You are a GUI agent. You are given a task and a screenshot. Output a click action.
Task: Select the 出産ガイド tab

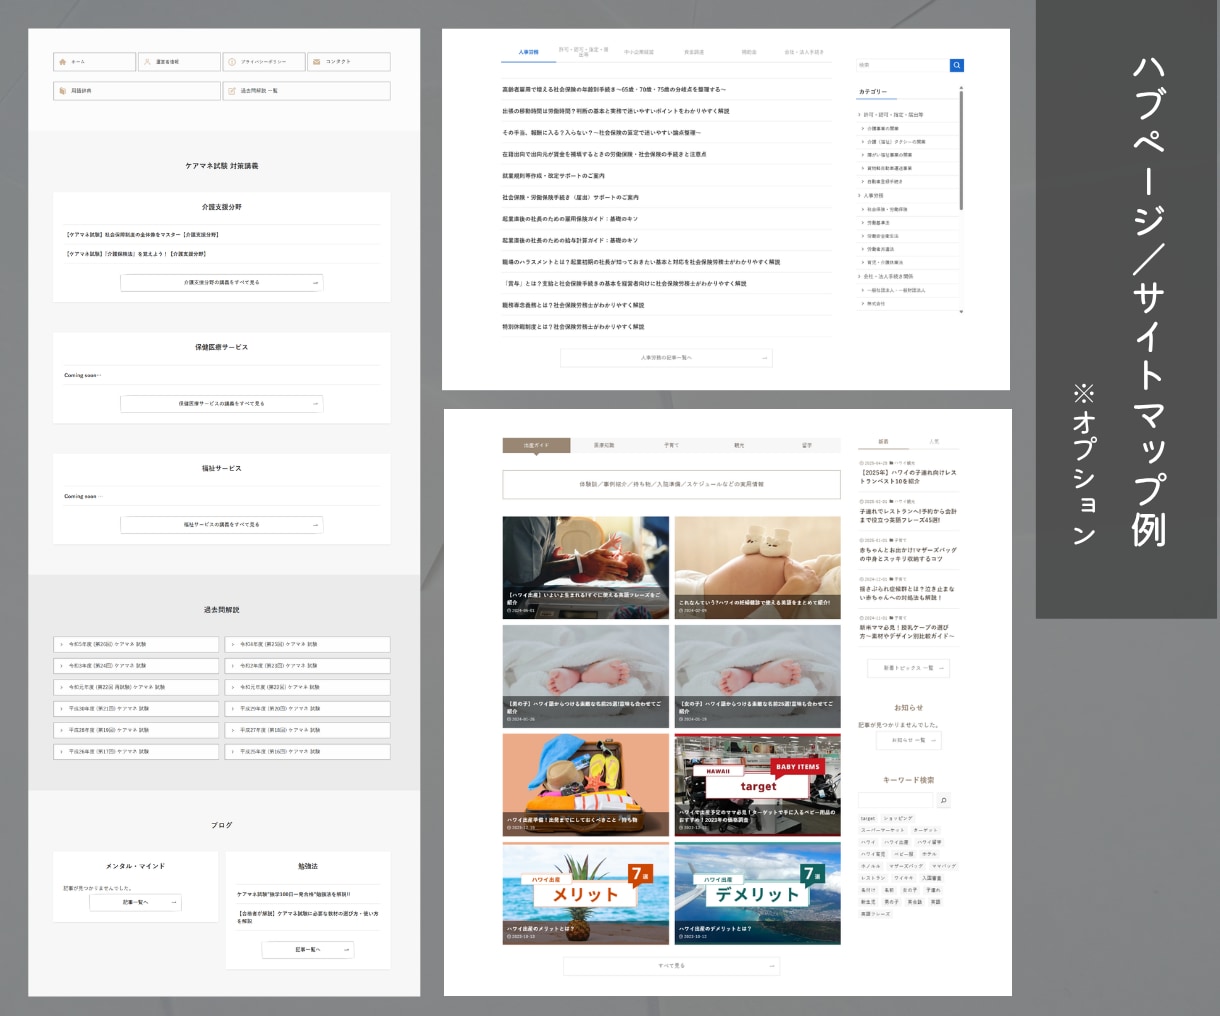(x=536, y=445)
